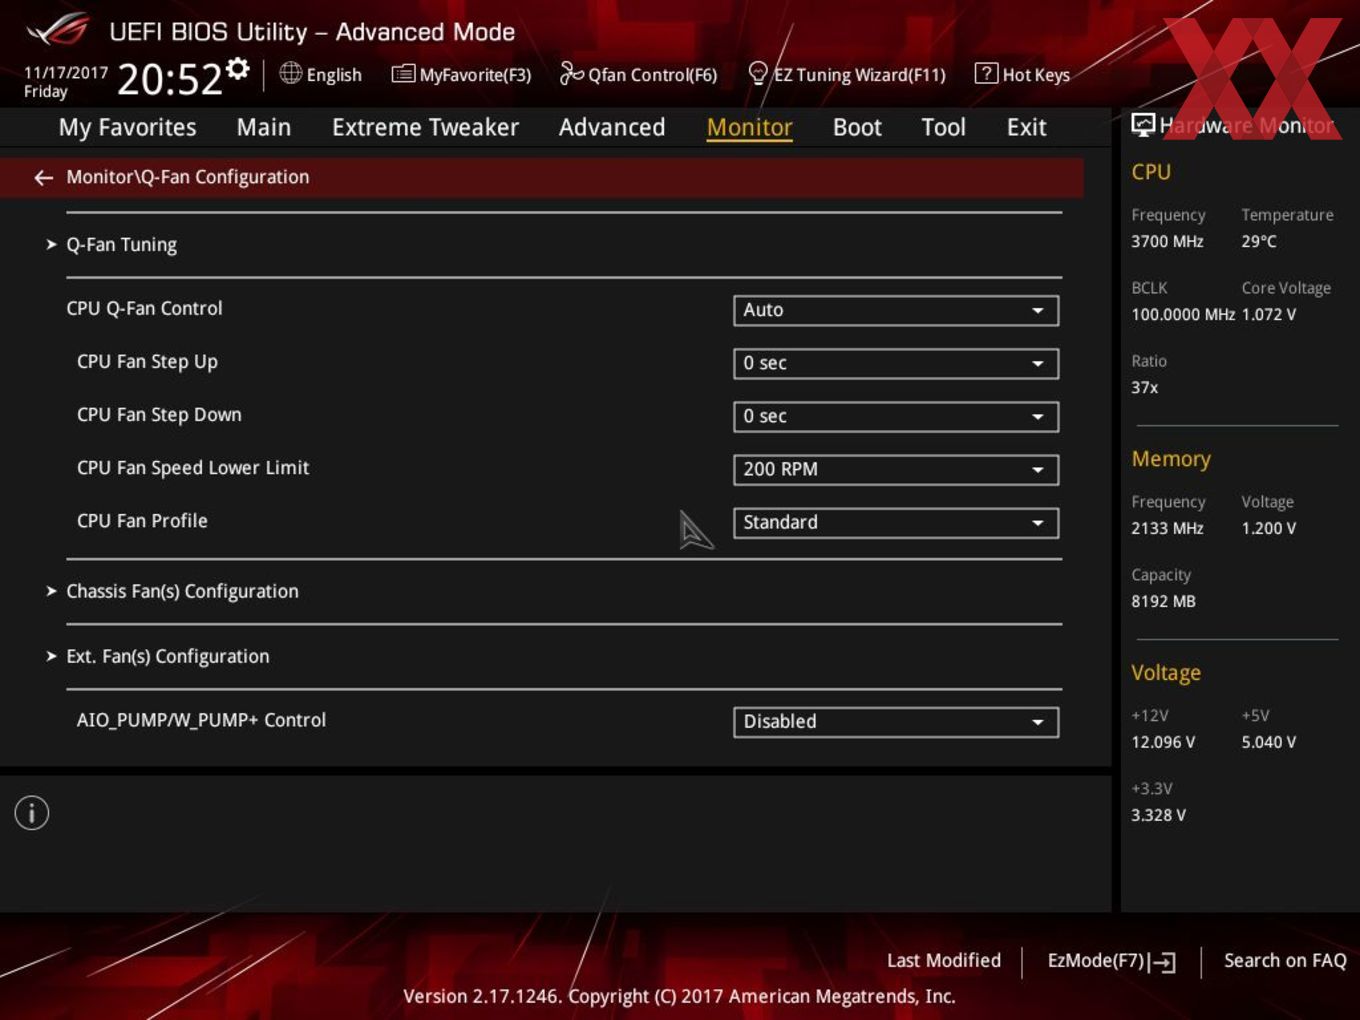Image resolution: width=1360 pixels, height=1020 pixels.
Task: Click CPU frequency value 3700 MHz
Action: tap(1167, 241)
